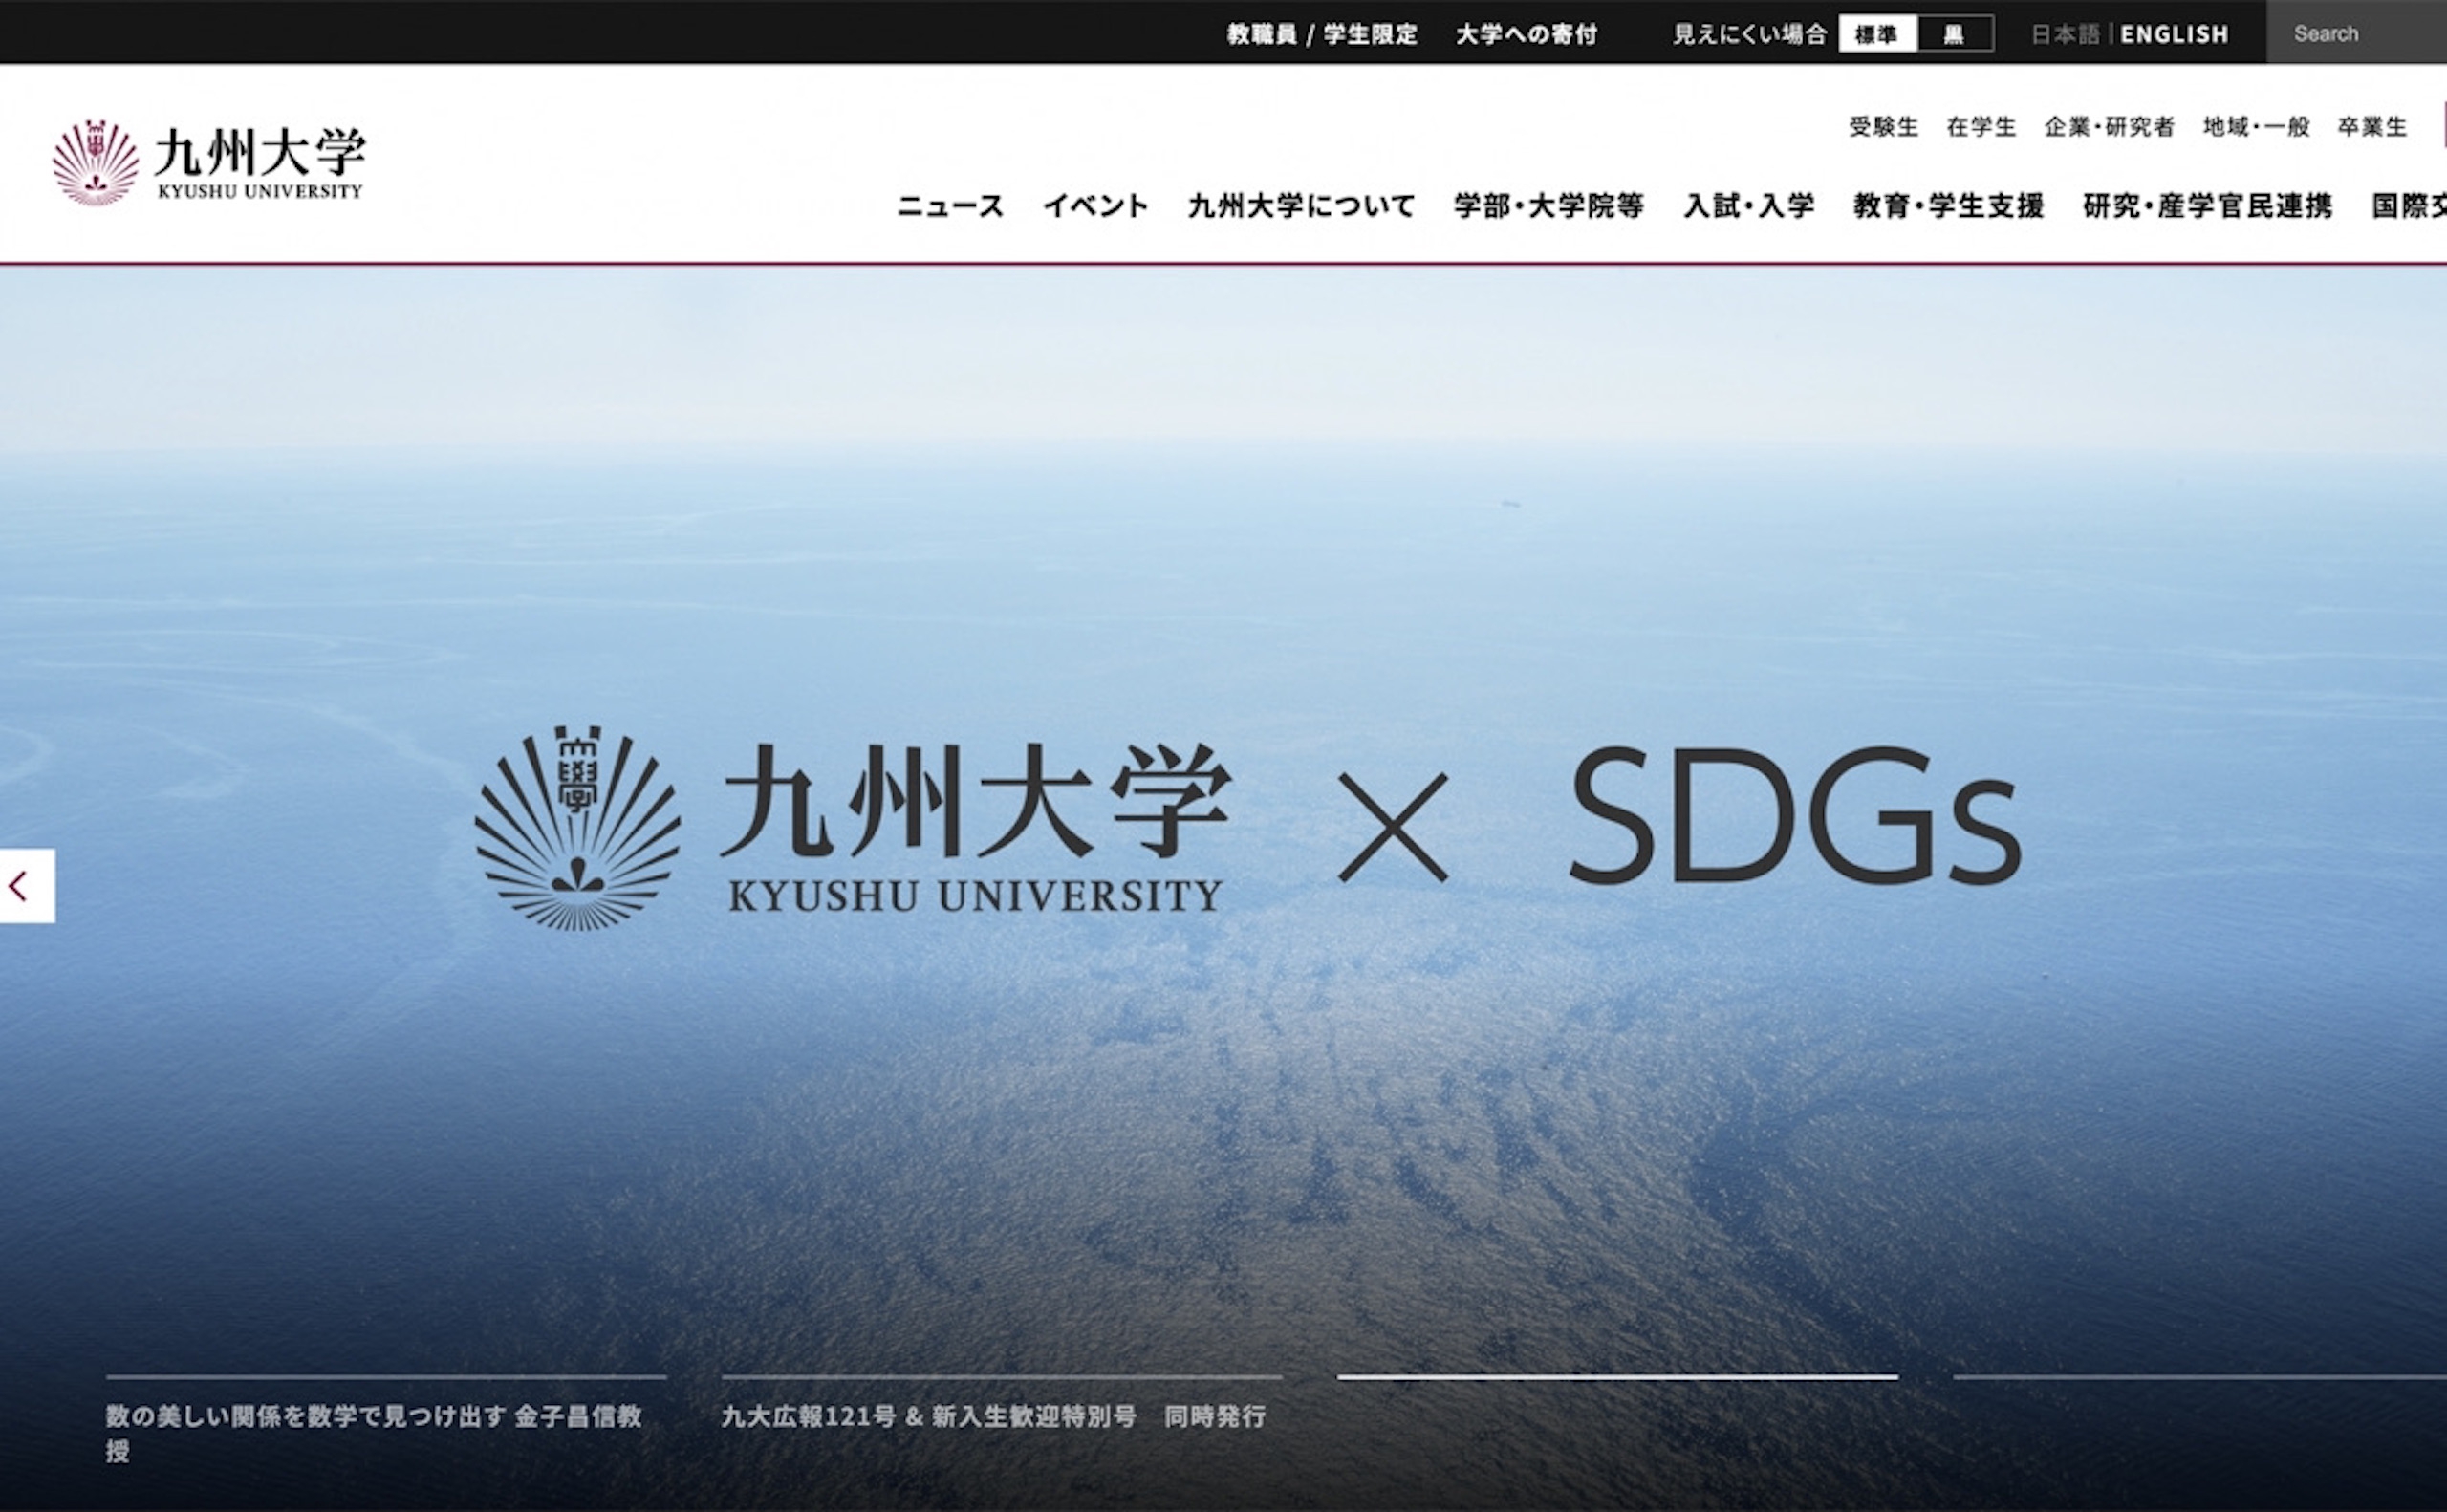Click the Kyushu University header logo
The image size is (2447, 1512).
(209, 163)
